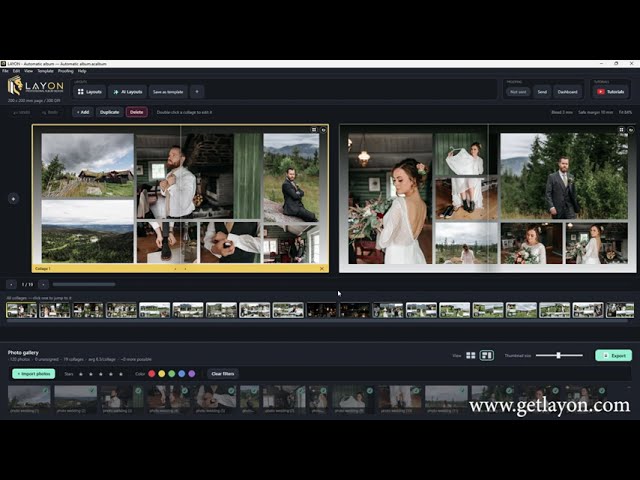Adjust the Thumbnail size slider
Image resolution: width=640 pixels, height=480 pixels.
(559, 356)
